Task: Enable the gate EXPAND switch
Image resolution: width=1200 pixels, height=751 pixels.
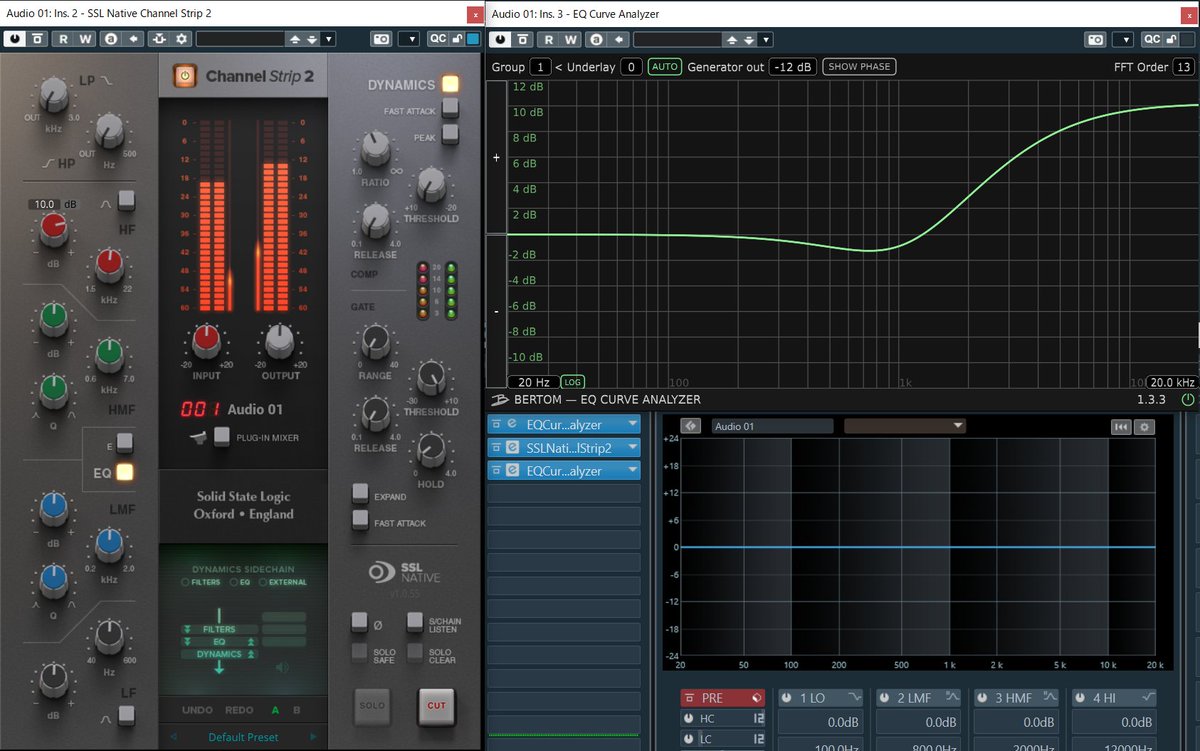Action: pyautogui.click(x=360, y=493)
